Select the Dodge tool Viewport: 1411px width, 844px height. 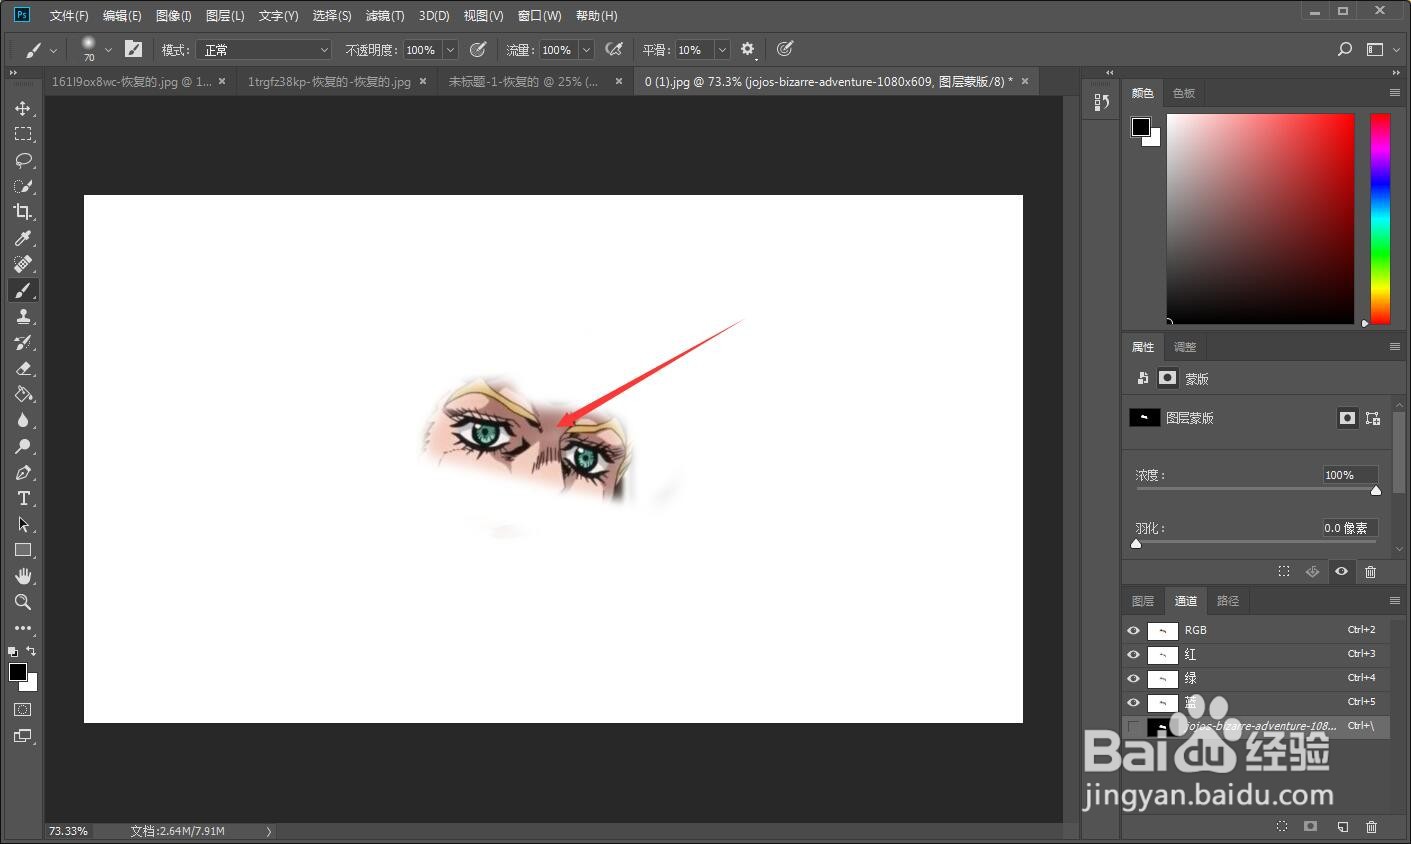click(23, 446)
